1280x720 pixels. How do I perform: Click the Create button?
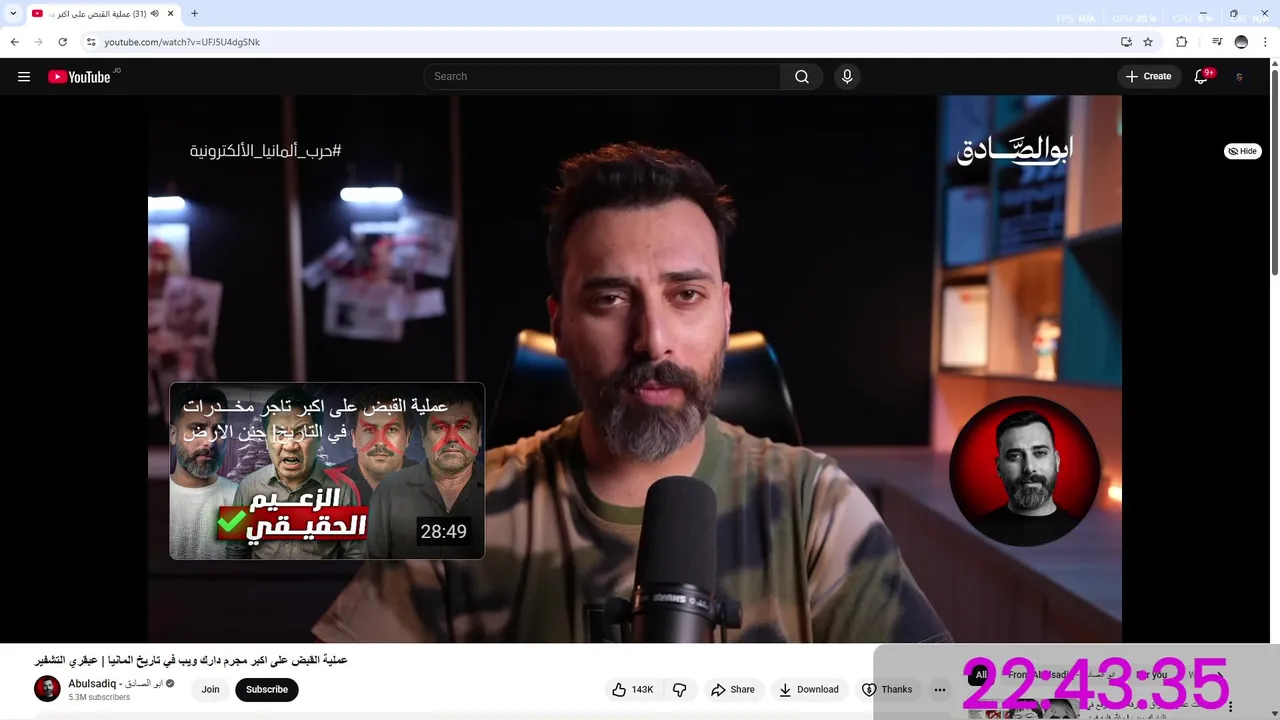pyautogui.click(x=1148, y=76)
